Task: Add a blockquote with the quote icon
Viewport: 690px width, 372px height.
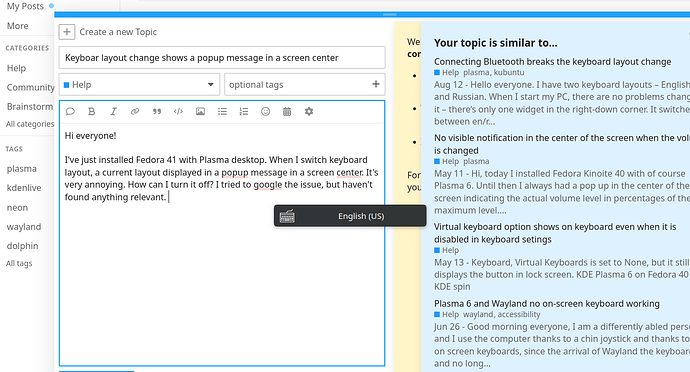Action: pyautogui.click(x=157, y=111)
